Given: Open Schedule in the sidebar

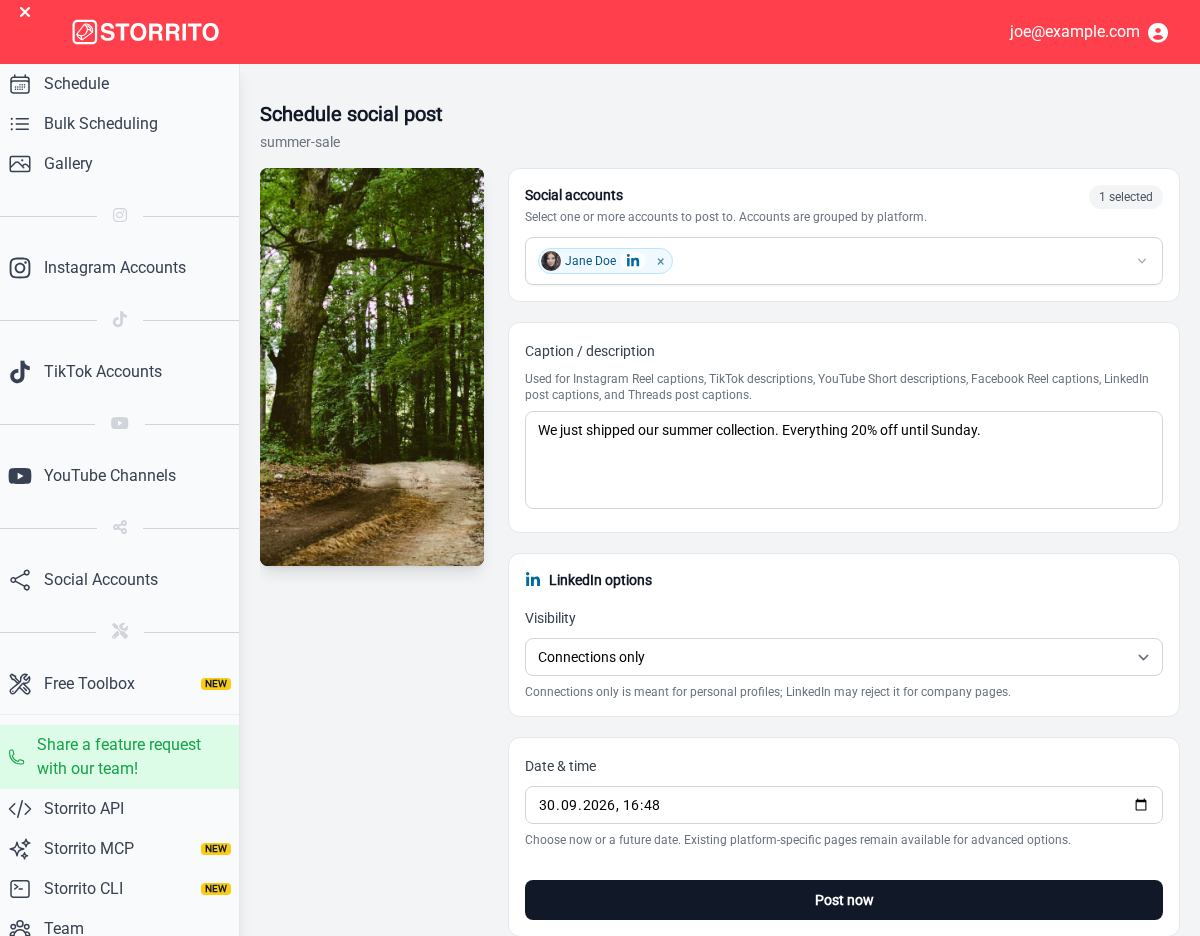Looking at the screenshot, I should (x=120, y=84).
